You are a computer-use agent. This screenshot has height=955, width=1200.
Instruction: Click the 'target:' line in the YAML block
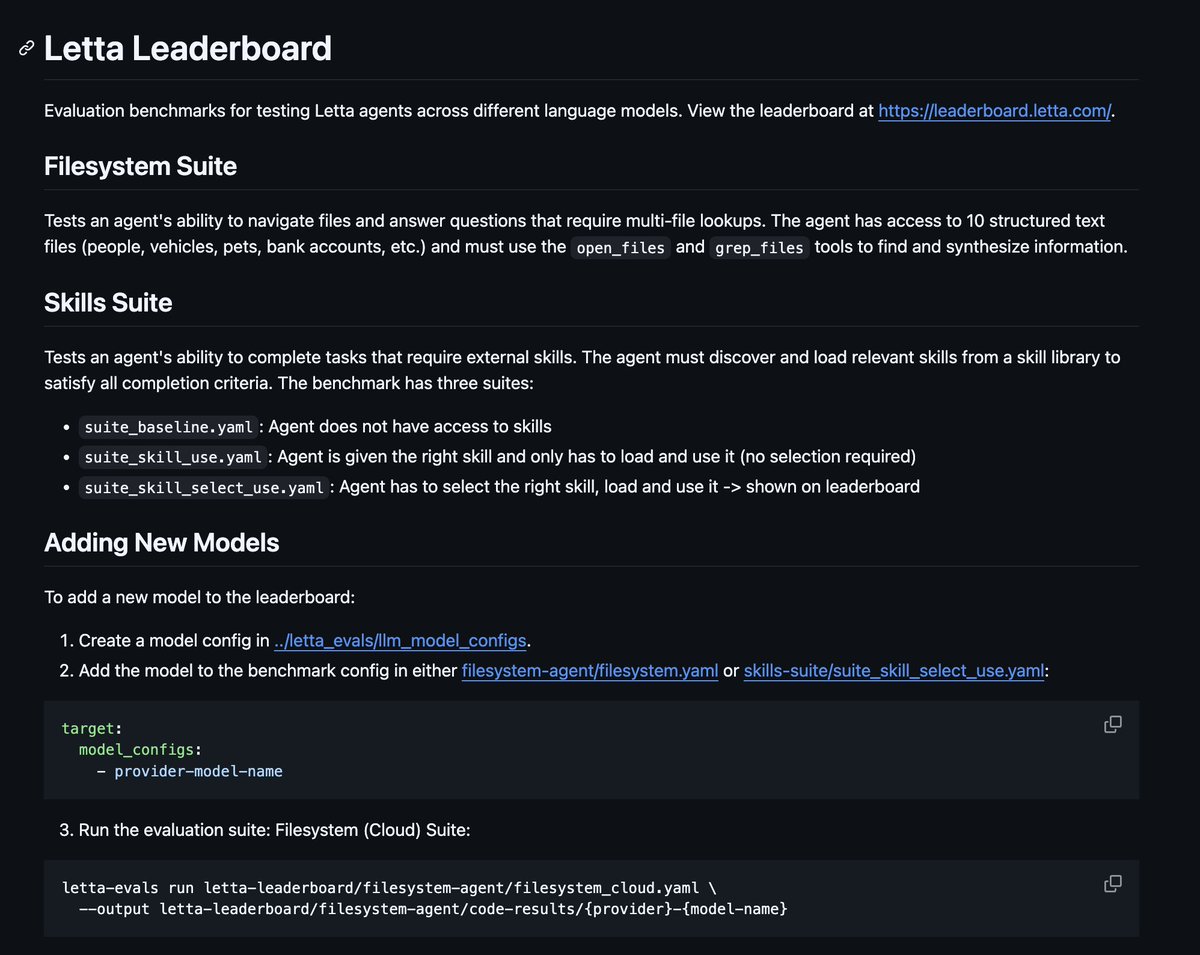91,729
